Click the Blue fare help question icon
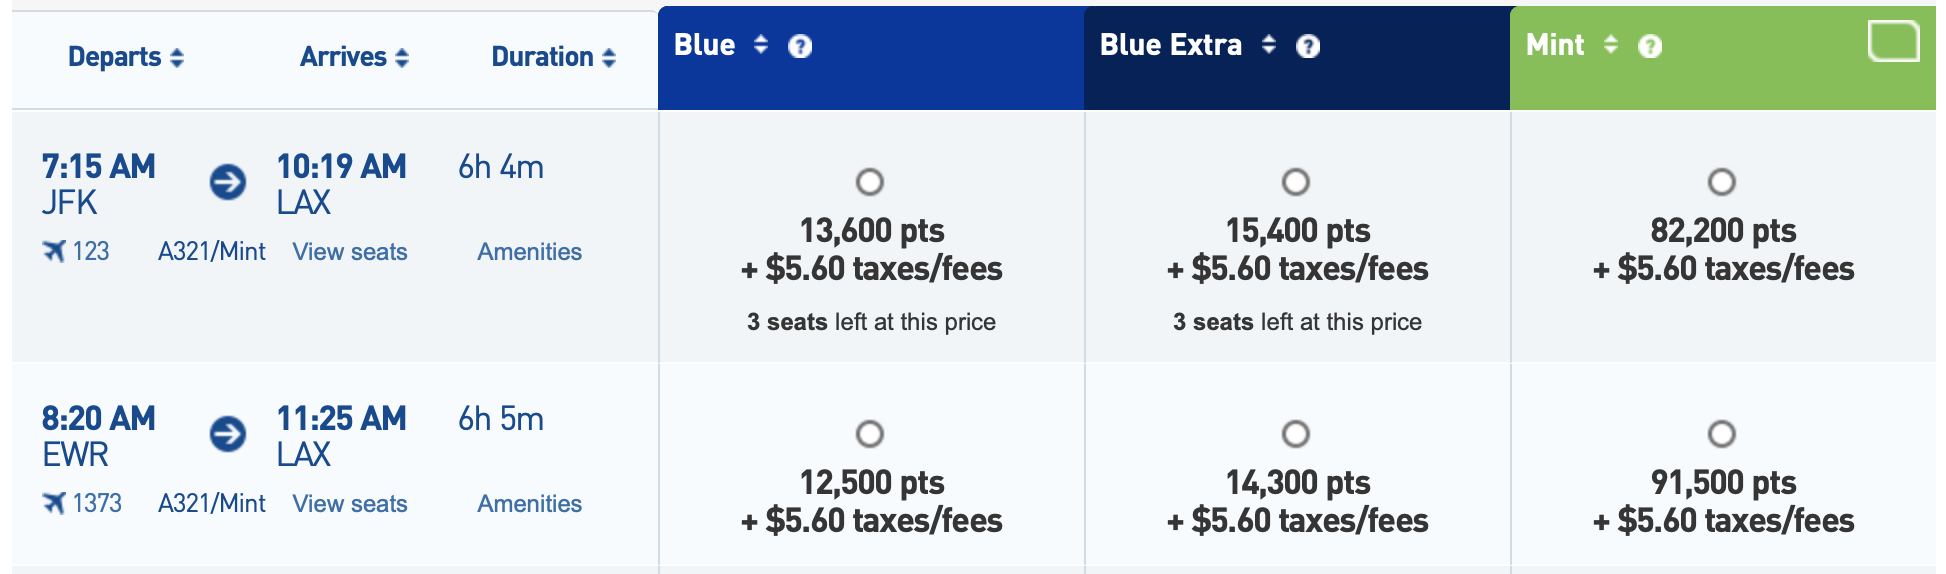The height and width of the screenshot is (574, 1946). coord(800,46)
